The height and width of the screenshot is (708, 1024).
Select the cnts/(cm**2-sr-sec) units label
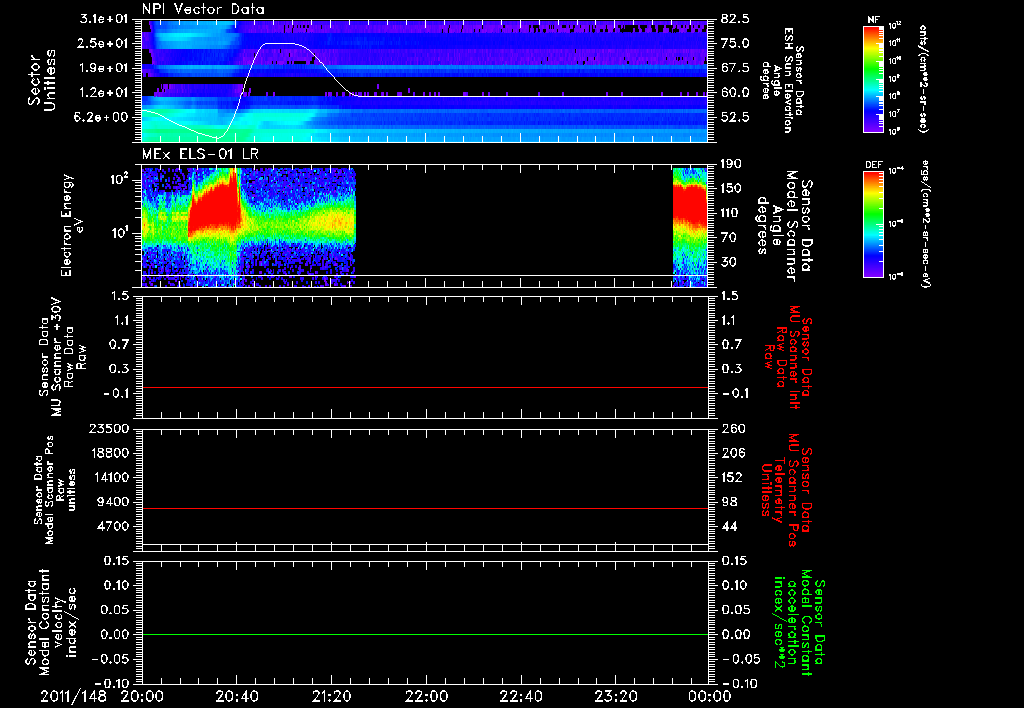pyautogui.click(x=923, y=78)
